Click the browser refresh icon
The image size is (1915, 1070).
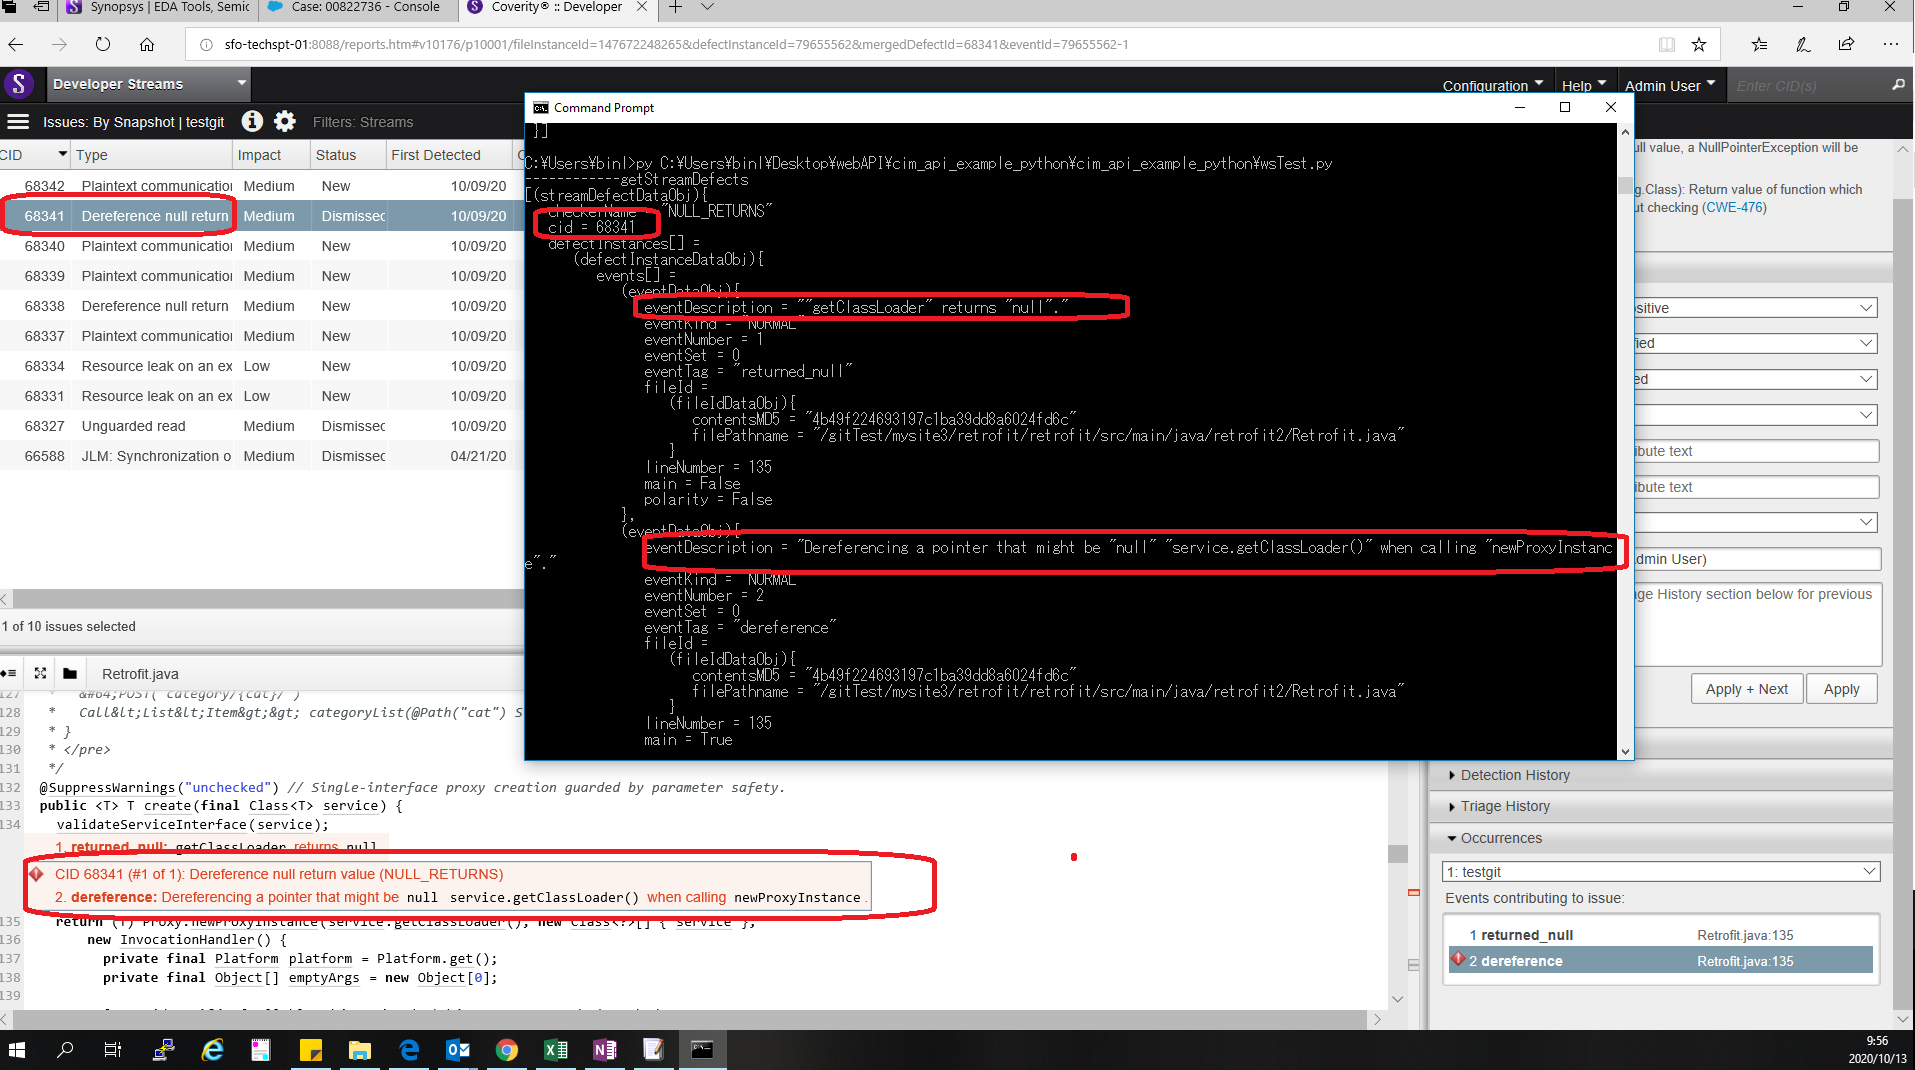(x=103, y=44)
